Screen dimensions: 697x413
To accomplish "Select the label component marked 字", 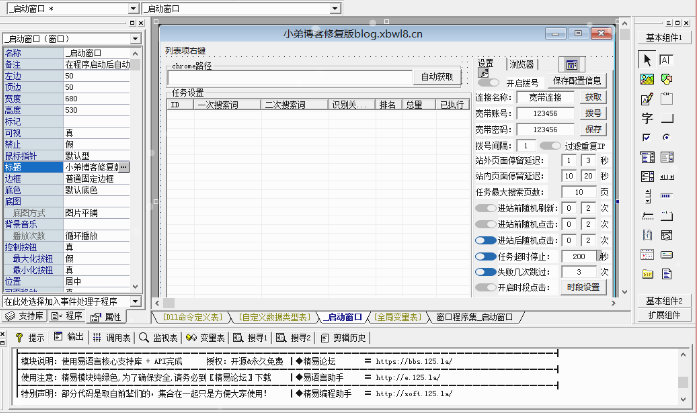I will [647, 118].
